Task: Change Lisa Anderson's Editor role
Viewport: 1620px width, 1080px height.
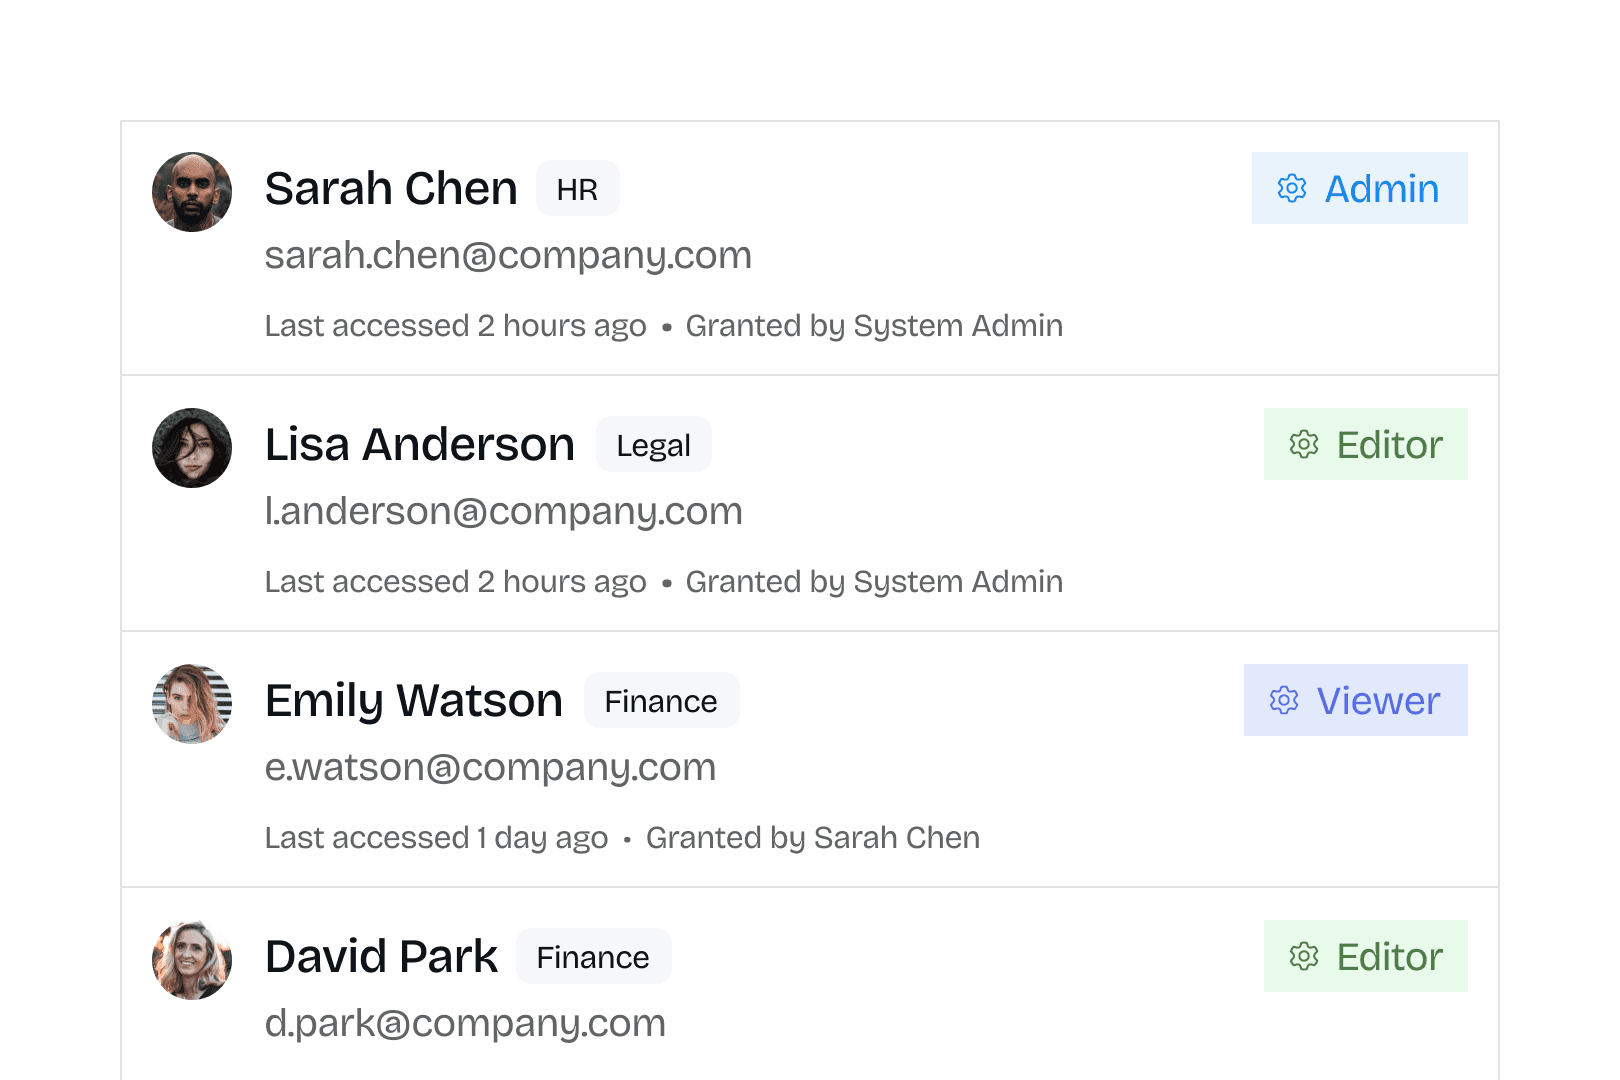Action: [x=1366, y=444]
